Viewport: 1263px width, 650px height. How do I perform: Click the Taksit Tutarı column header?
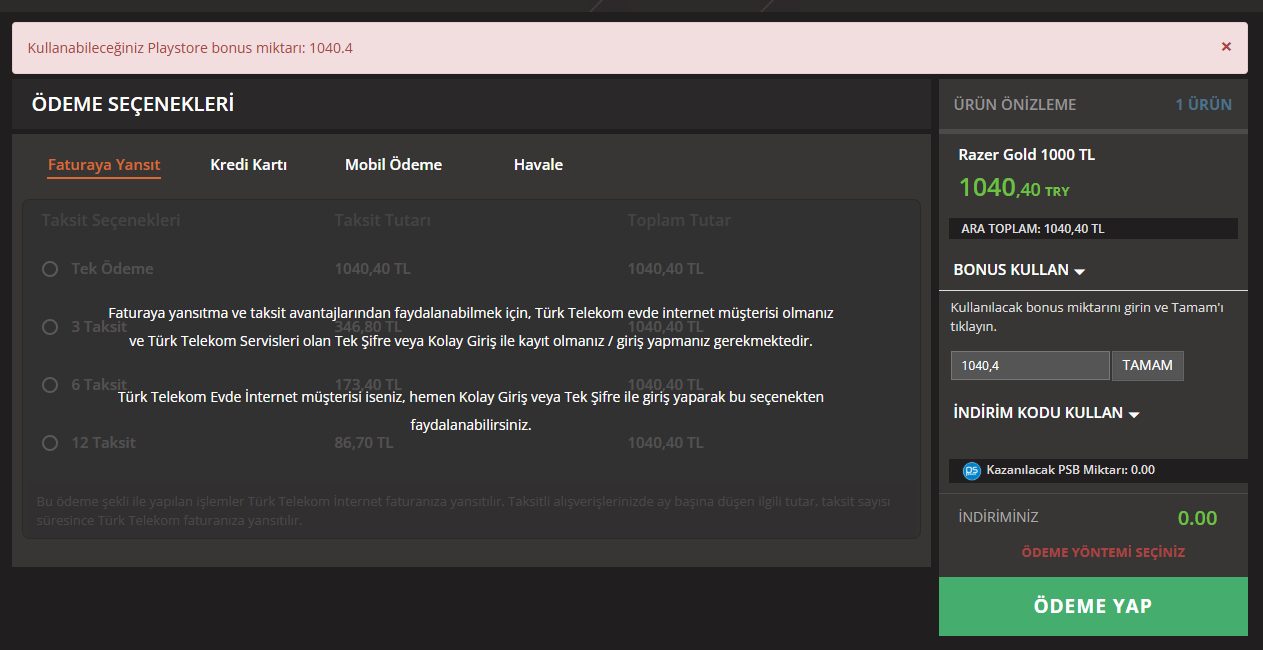tap(382, 220)
